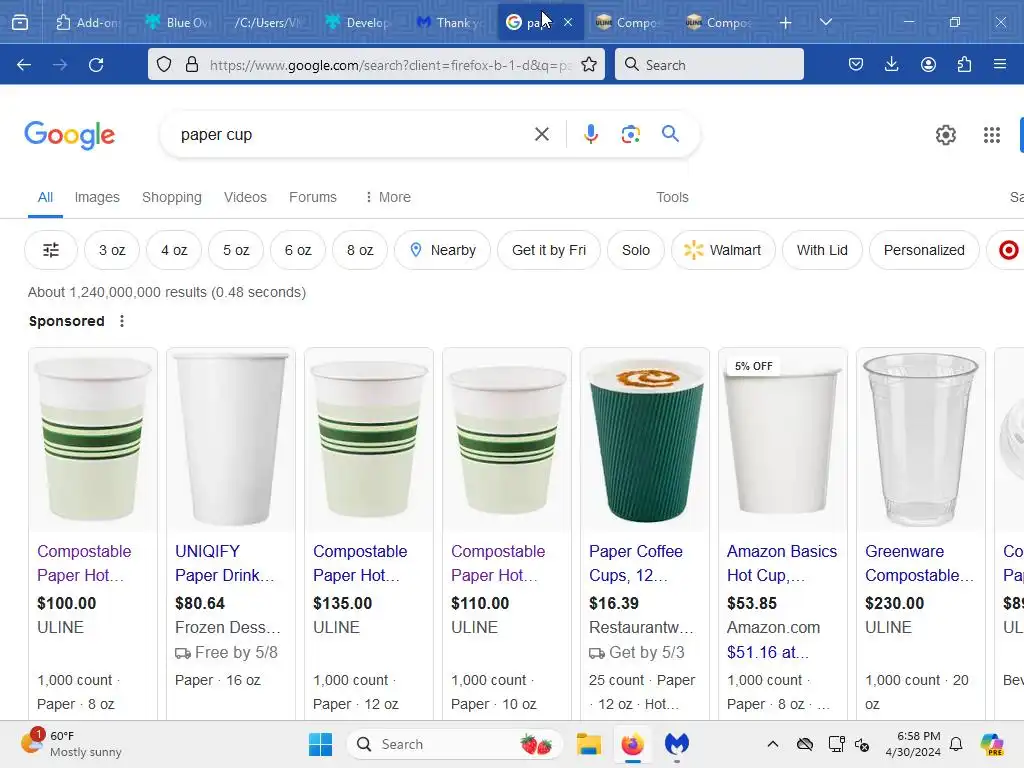
Task: Switch to the Blue Ov browser tab
Action: pos(178,23)
